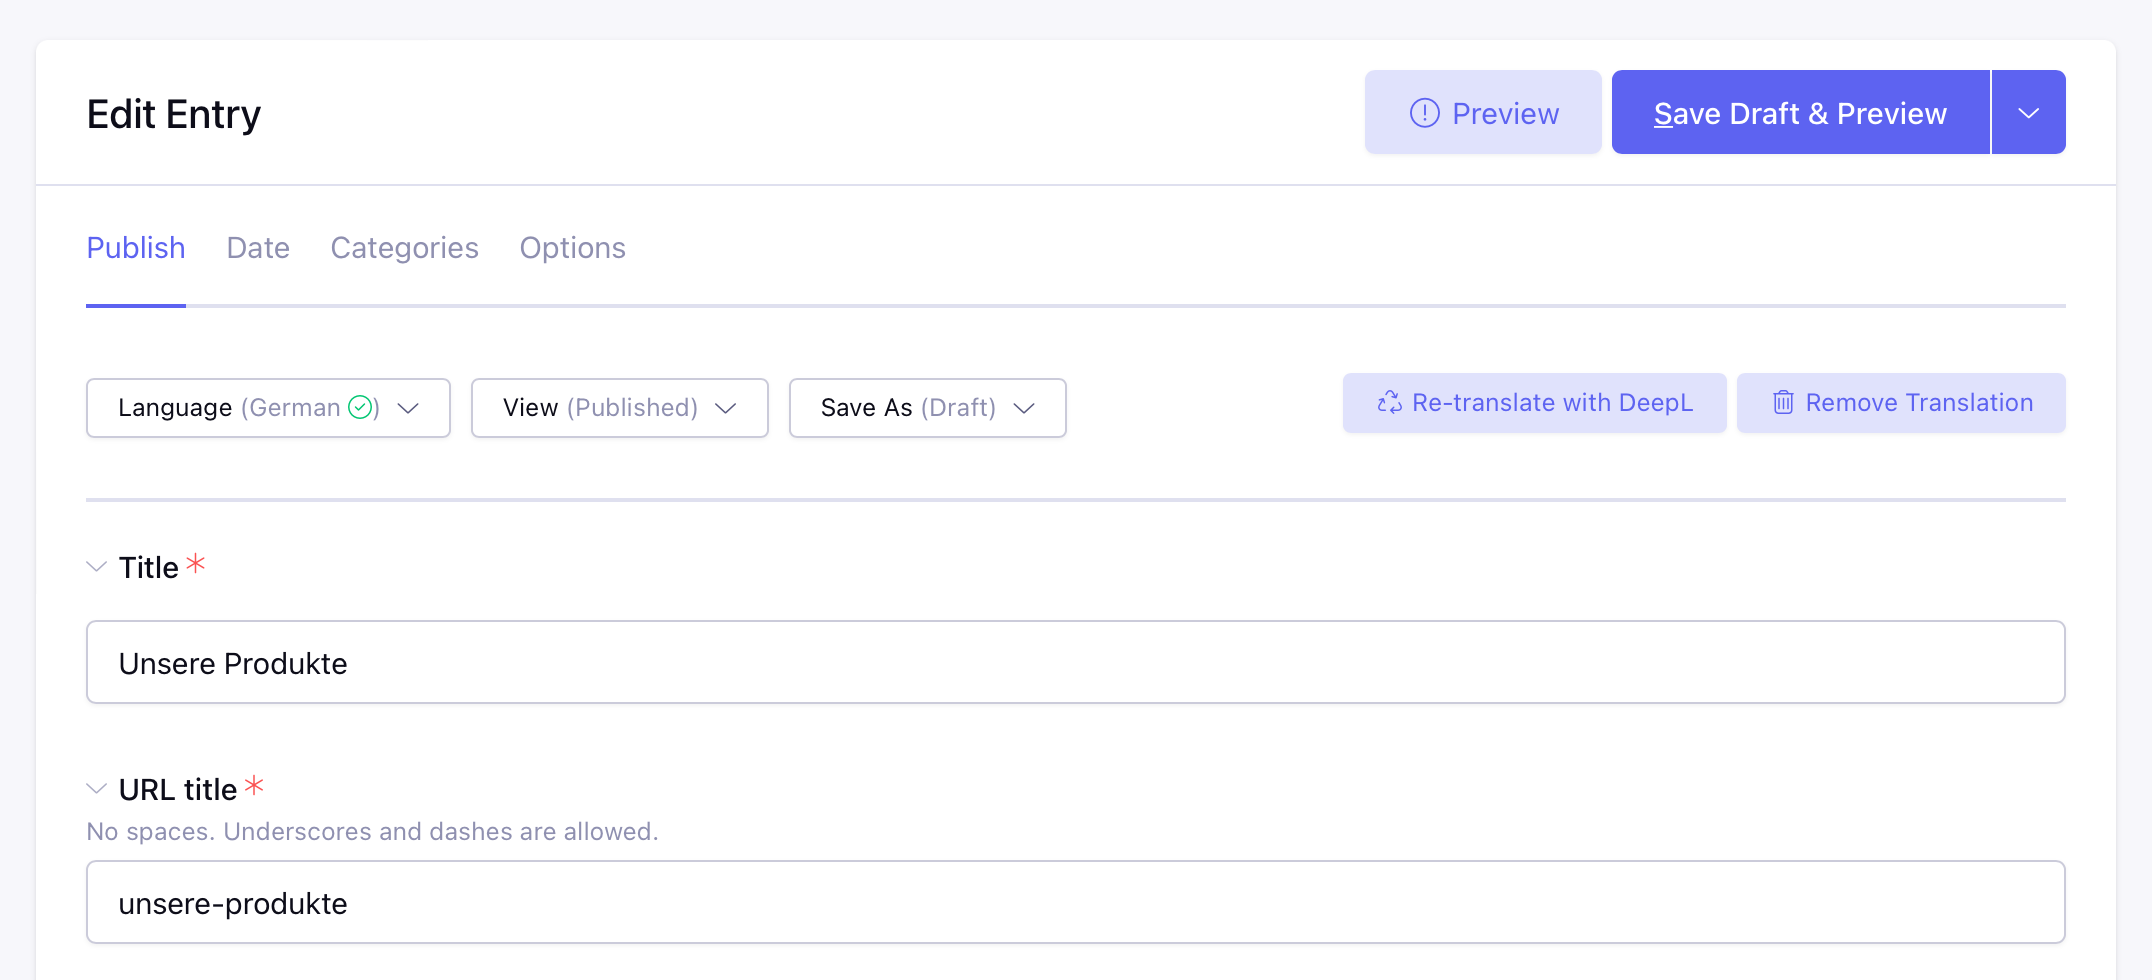Open the Language (German) dropdown
2152x980 pixels.
(x=268, y=408)
